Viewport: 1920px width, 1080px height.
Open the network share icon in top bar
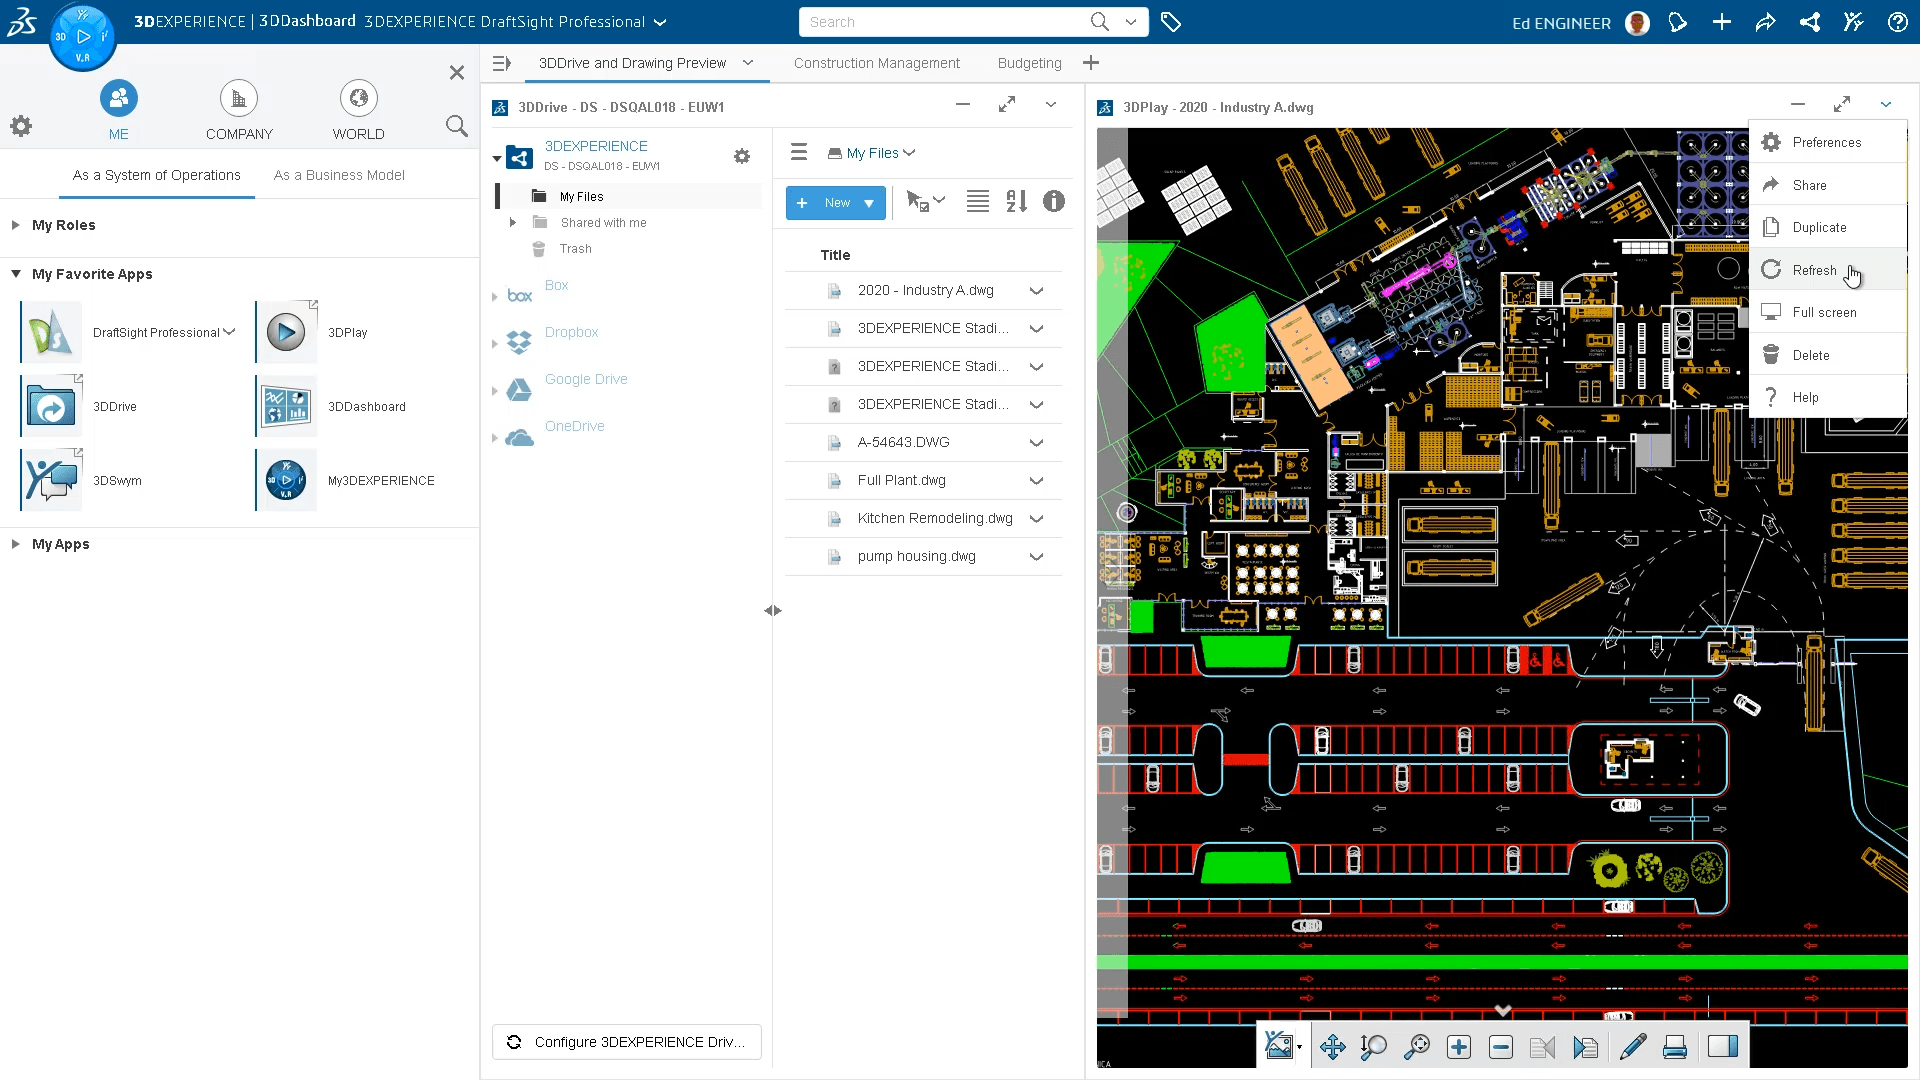click(1809, 22)
